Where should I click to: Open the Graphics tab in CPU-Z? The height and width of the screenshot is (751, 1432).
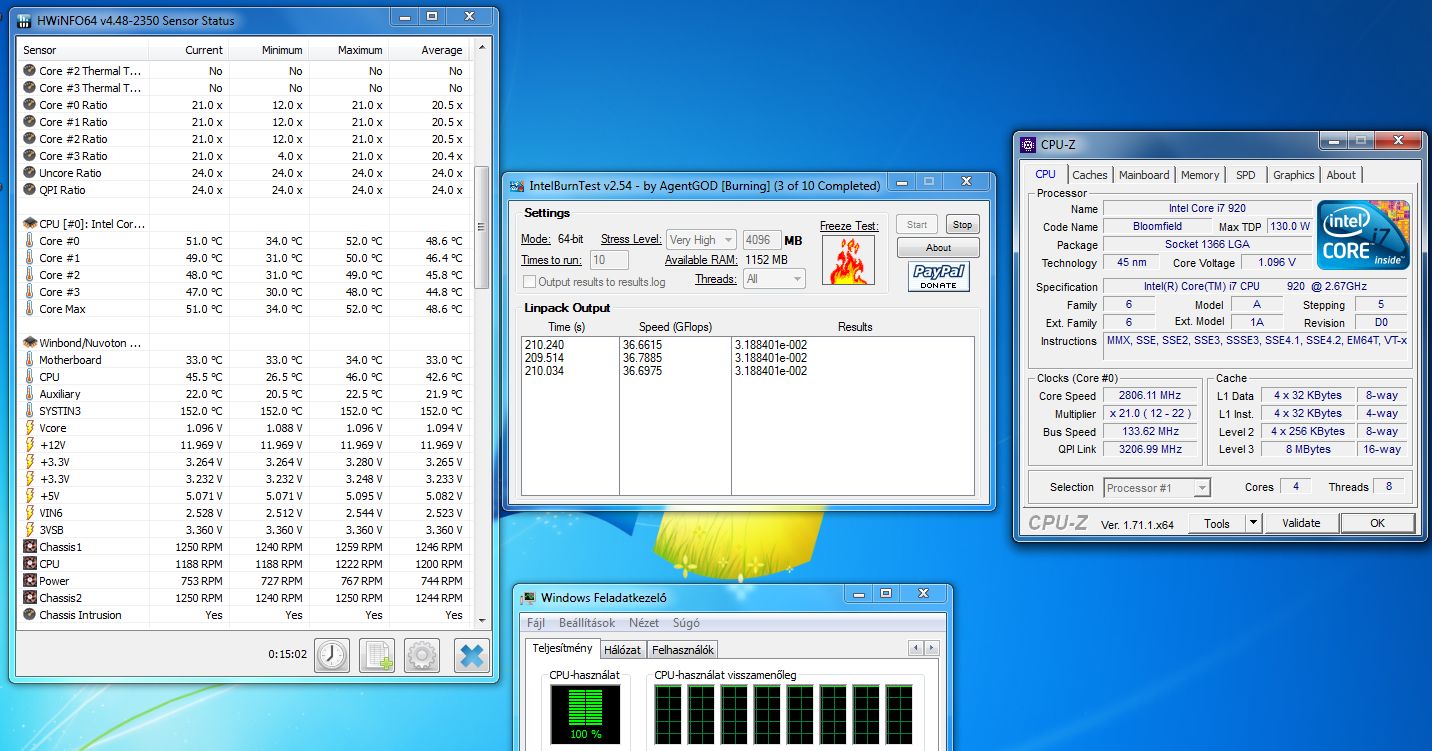[1294, 175]
